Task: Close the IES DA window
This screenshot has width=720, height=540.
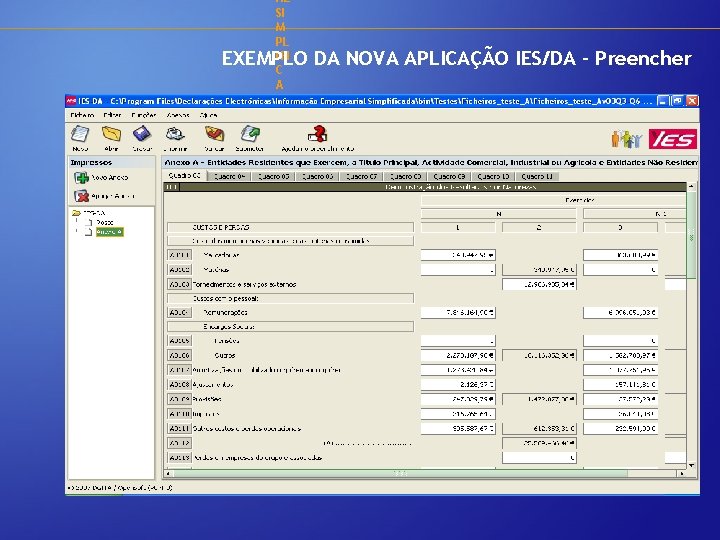Action: pyautogui.click(x=692, y=101)
